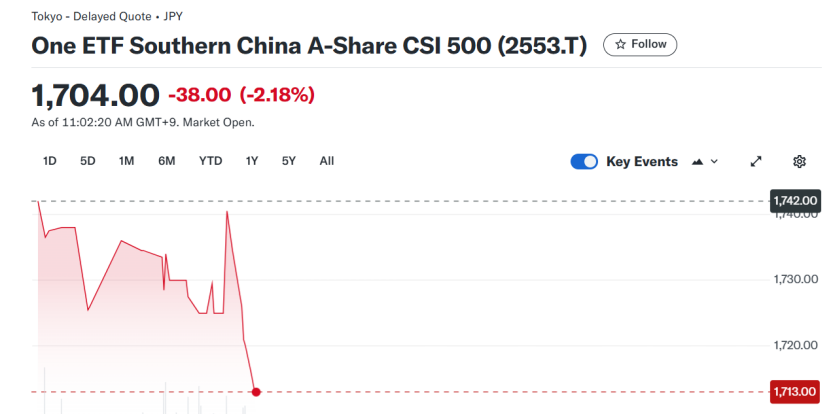The height and width of the screenshot is (414, 831).
Task: Select the 1Y time range
Action: pyautogui.click(x=252, y=161)
